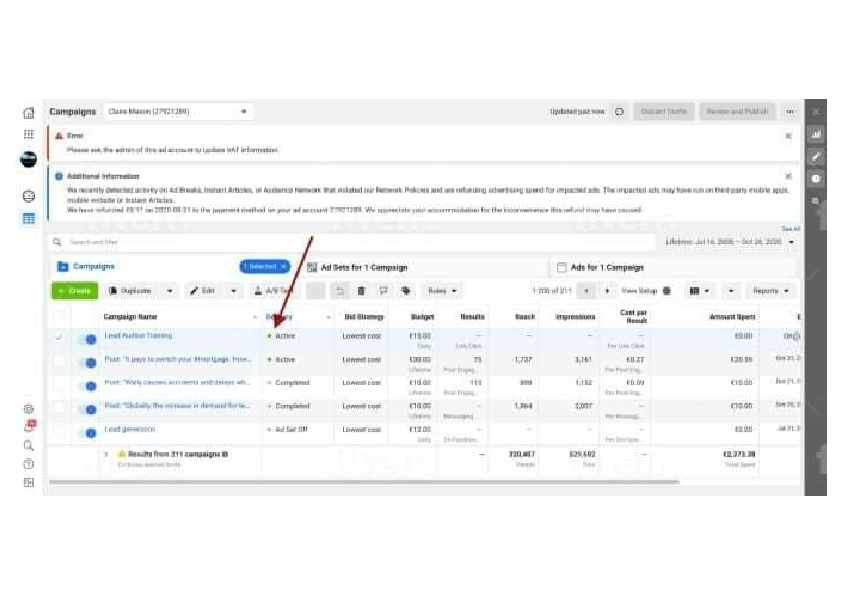Open the Lifetime date range dropdown
842x595 pixels.
730,242
